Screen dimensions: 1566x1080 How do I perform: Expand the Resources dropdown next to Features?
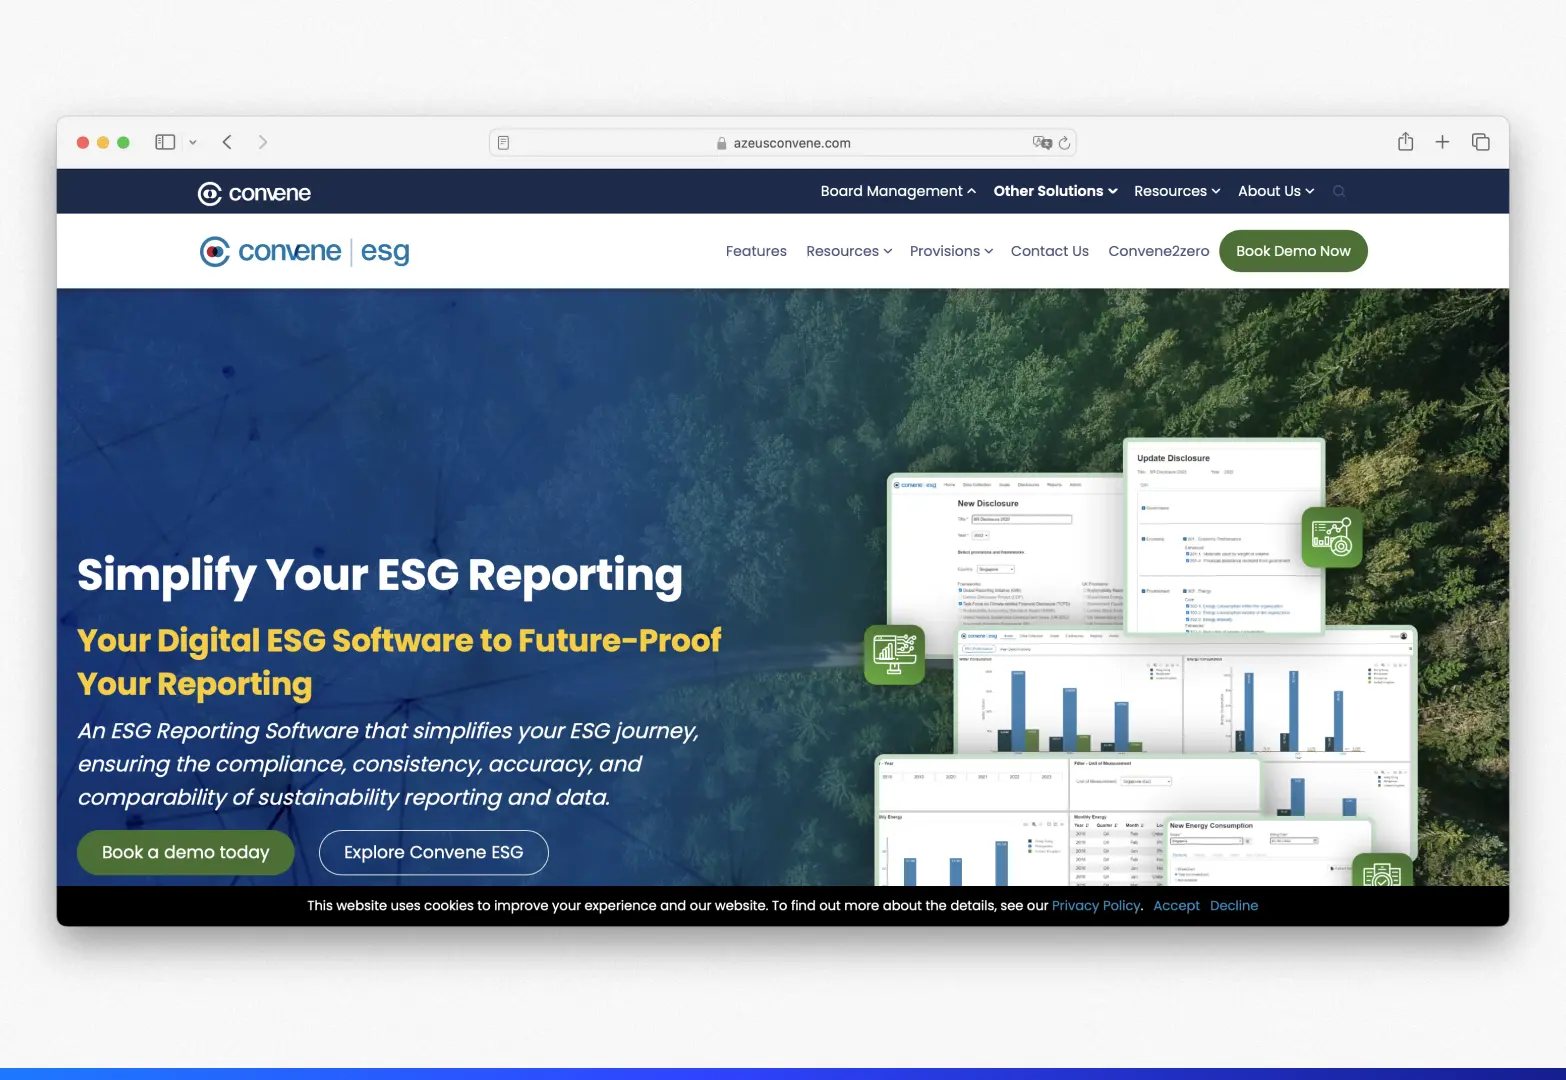(847, 251)
